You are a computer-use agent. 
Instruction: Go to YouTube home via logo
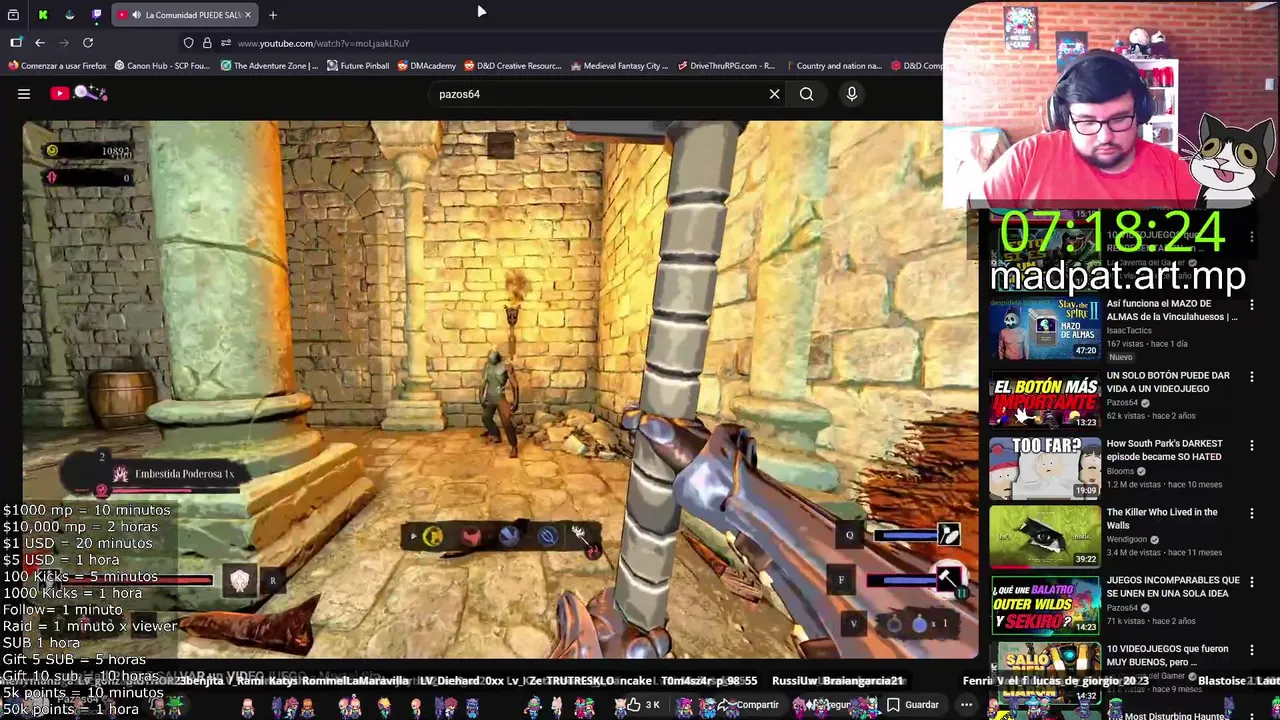[x=78, y=93]
